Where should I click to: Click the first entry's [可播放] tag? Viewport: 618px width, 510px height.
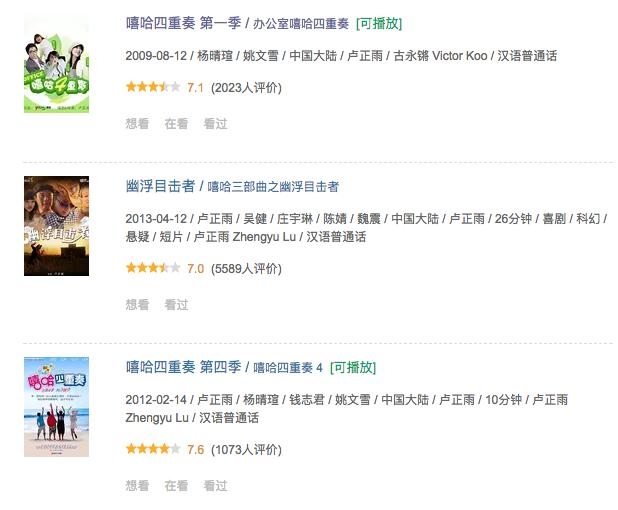point(379,24)
